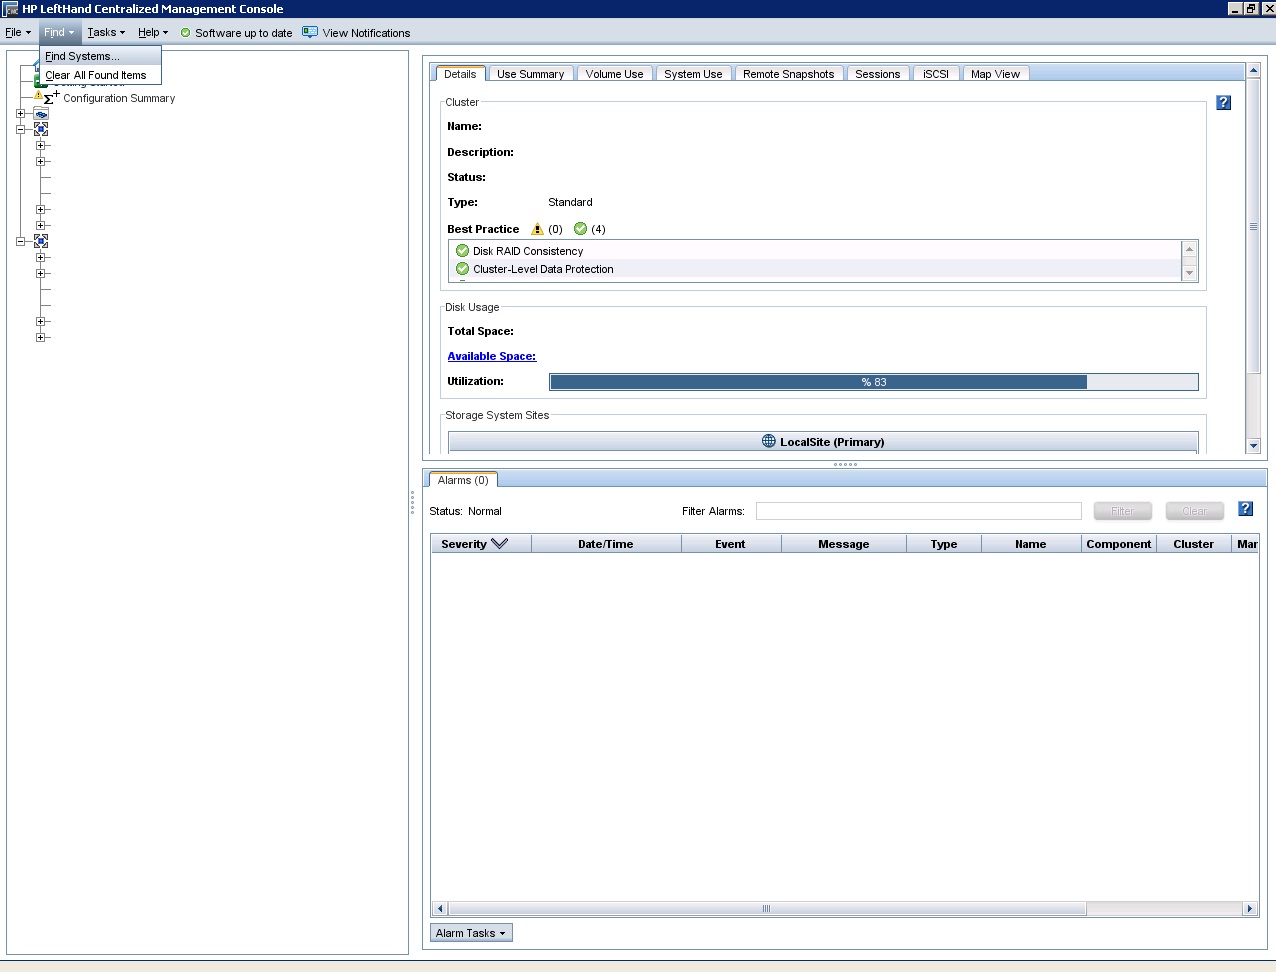Open the Help menu
This screenshot has width=1276, height=972.
[153, 32]
